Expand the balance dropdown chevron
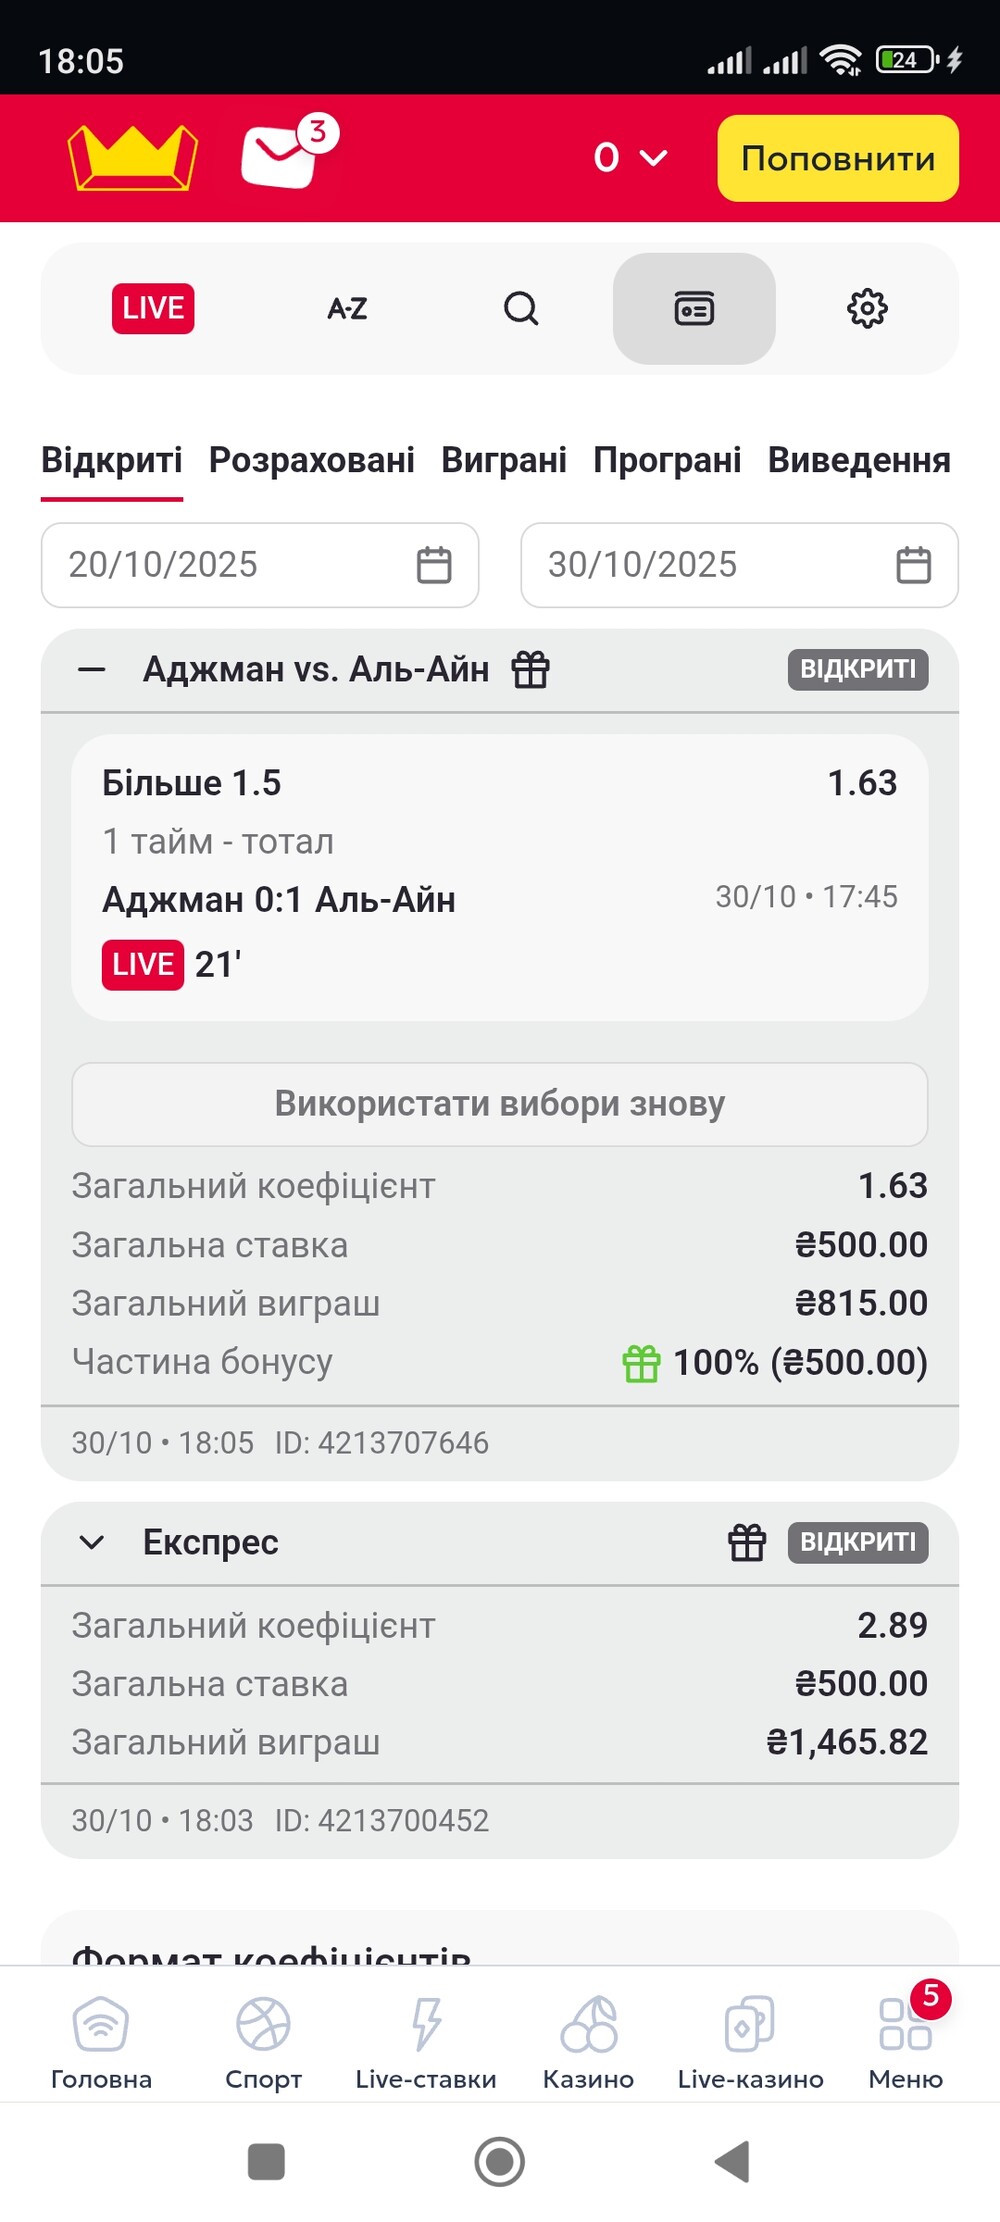Image resolution: width=1000 pixels, height=2222 pixels. pos(653,158)
